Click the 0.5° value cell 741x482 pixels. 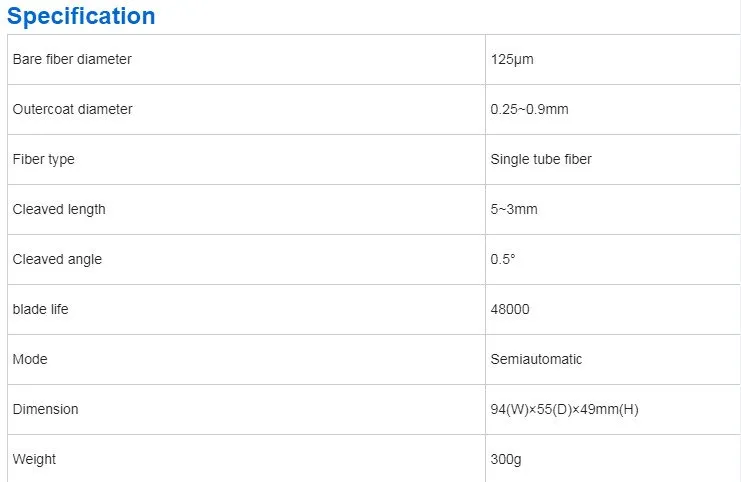click(503, 259)
